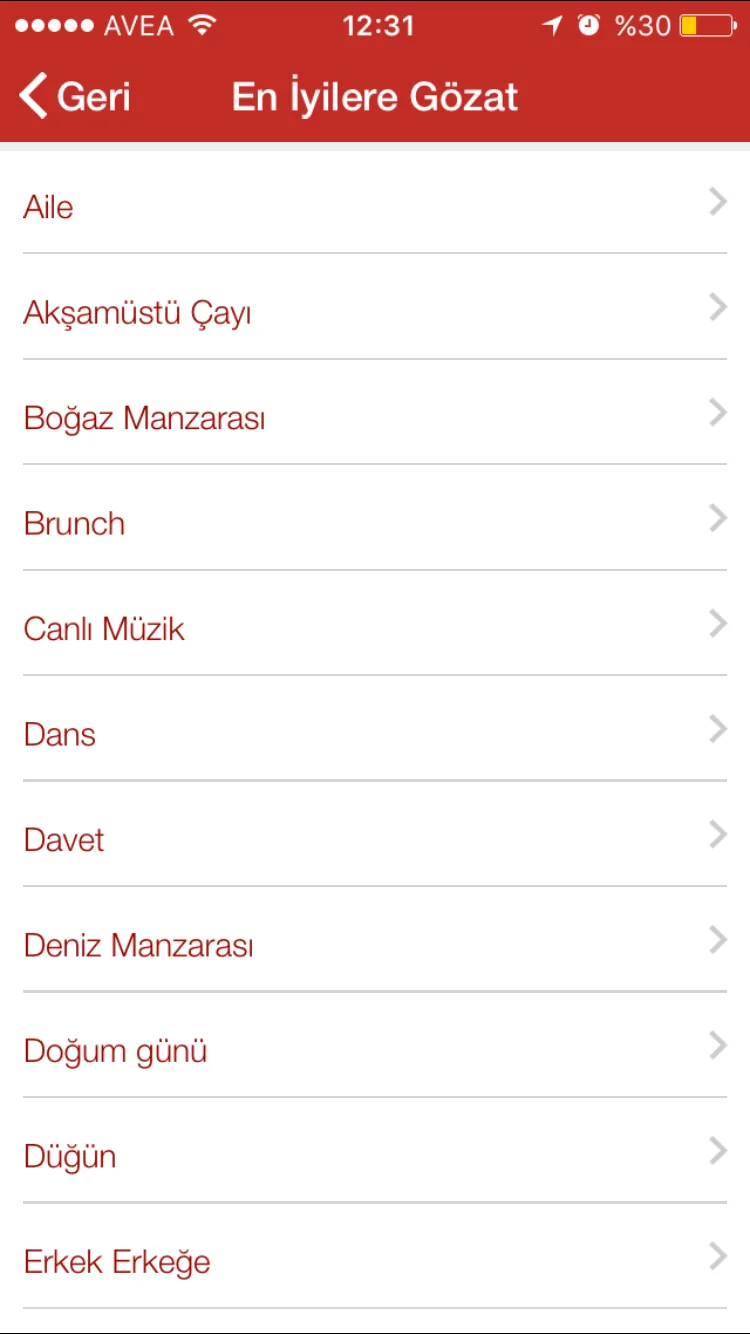Open the Akşamüstü Çayı category
The image size is (750, 1334).
(138, 313)
